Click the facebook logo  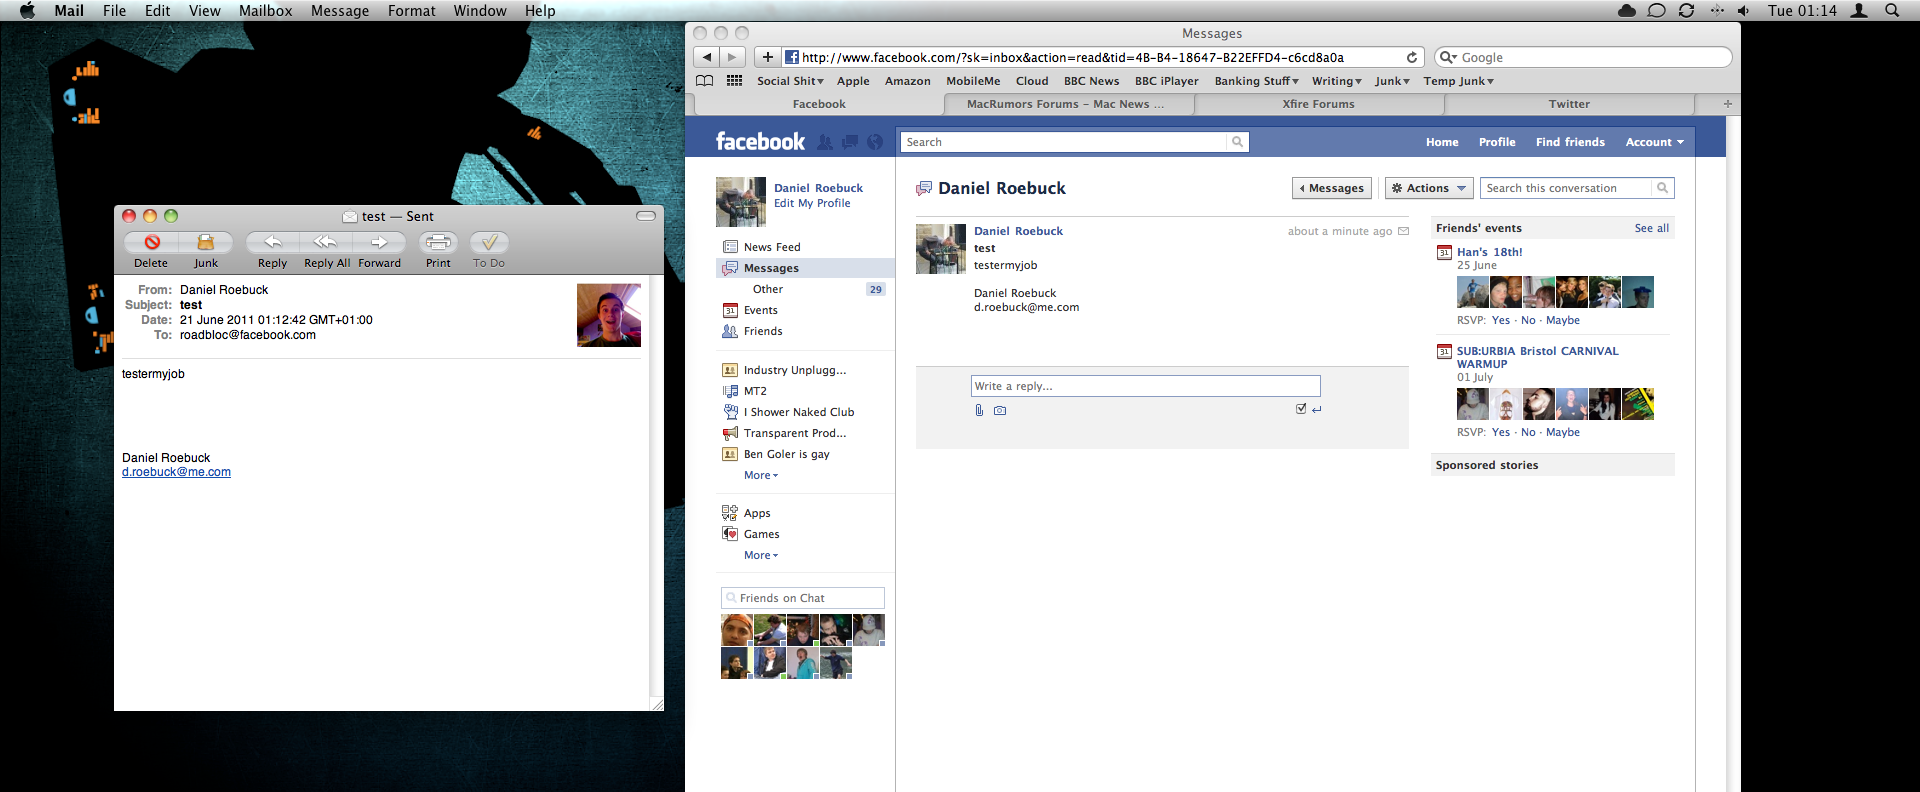760,142
